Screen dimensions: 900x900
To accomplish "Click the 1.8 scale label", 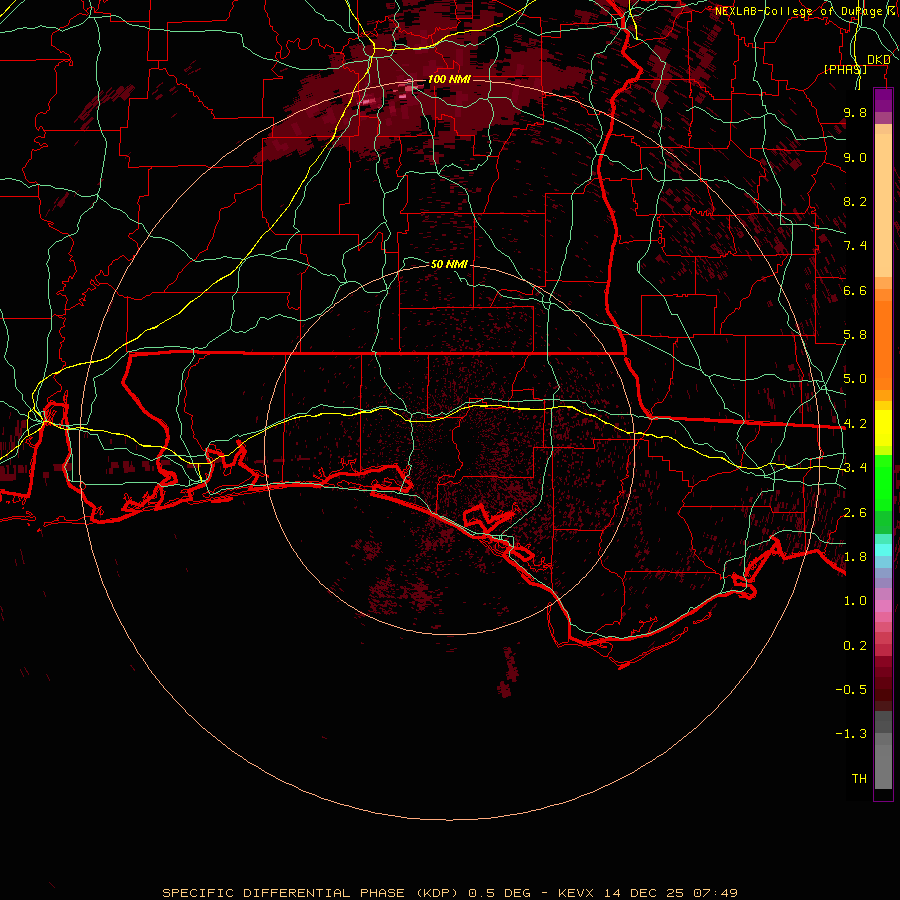I will 855,557.
